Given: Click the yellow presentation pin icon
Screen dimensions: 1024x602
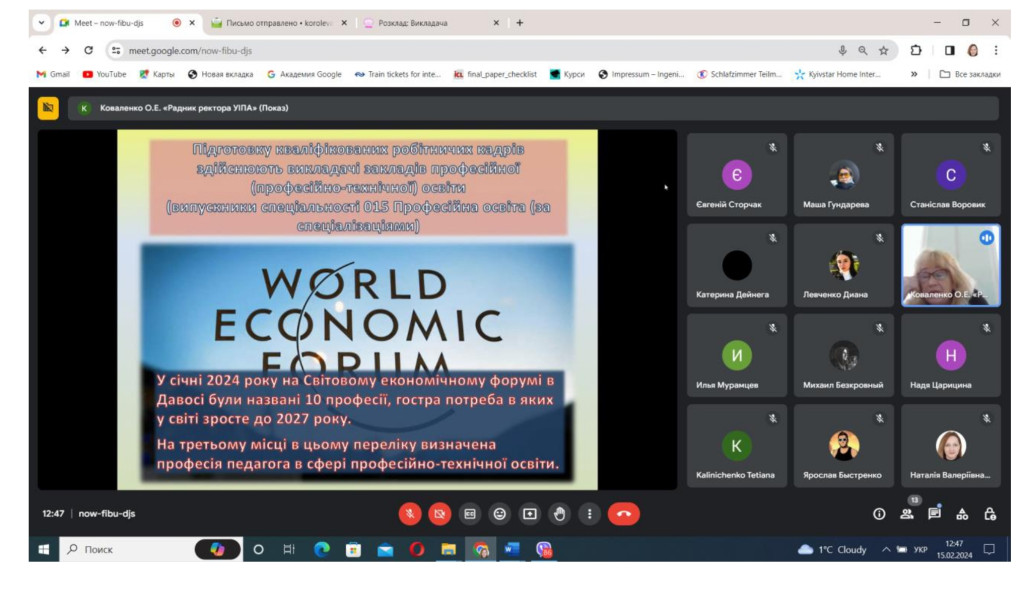Looking at the screenshot, I should [48, 108].
